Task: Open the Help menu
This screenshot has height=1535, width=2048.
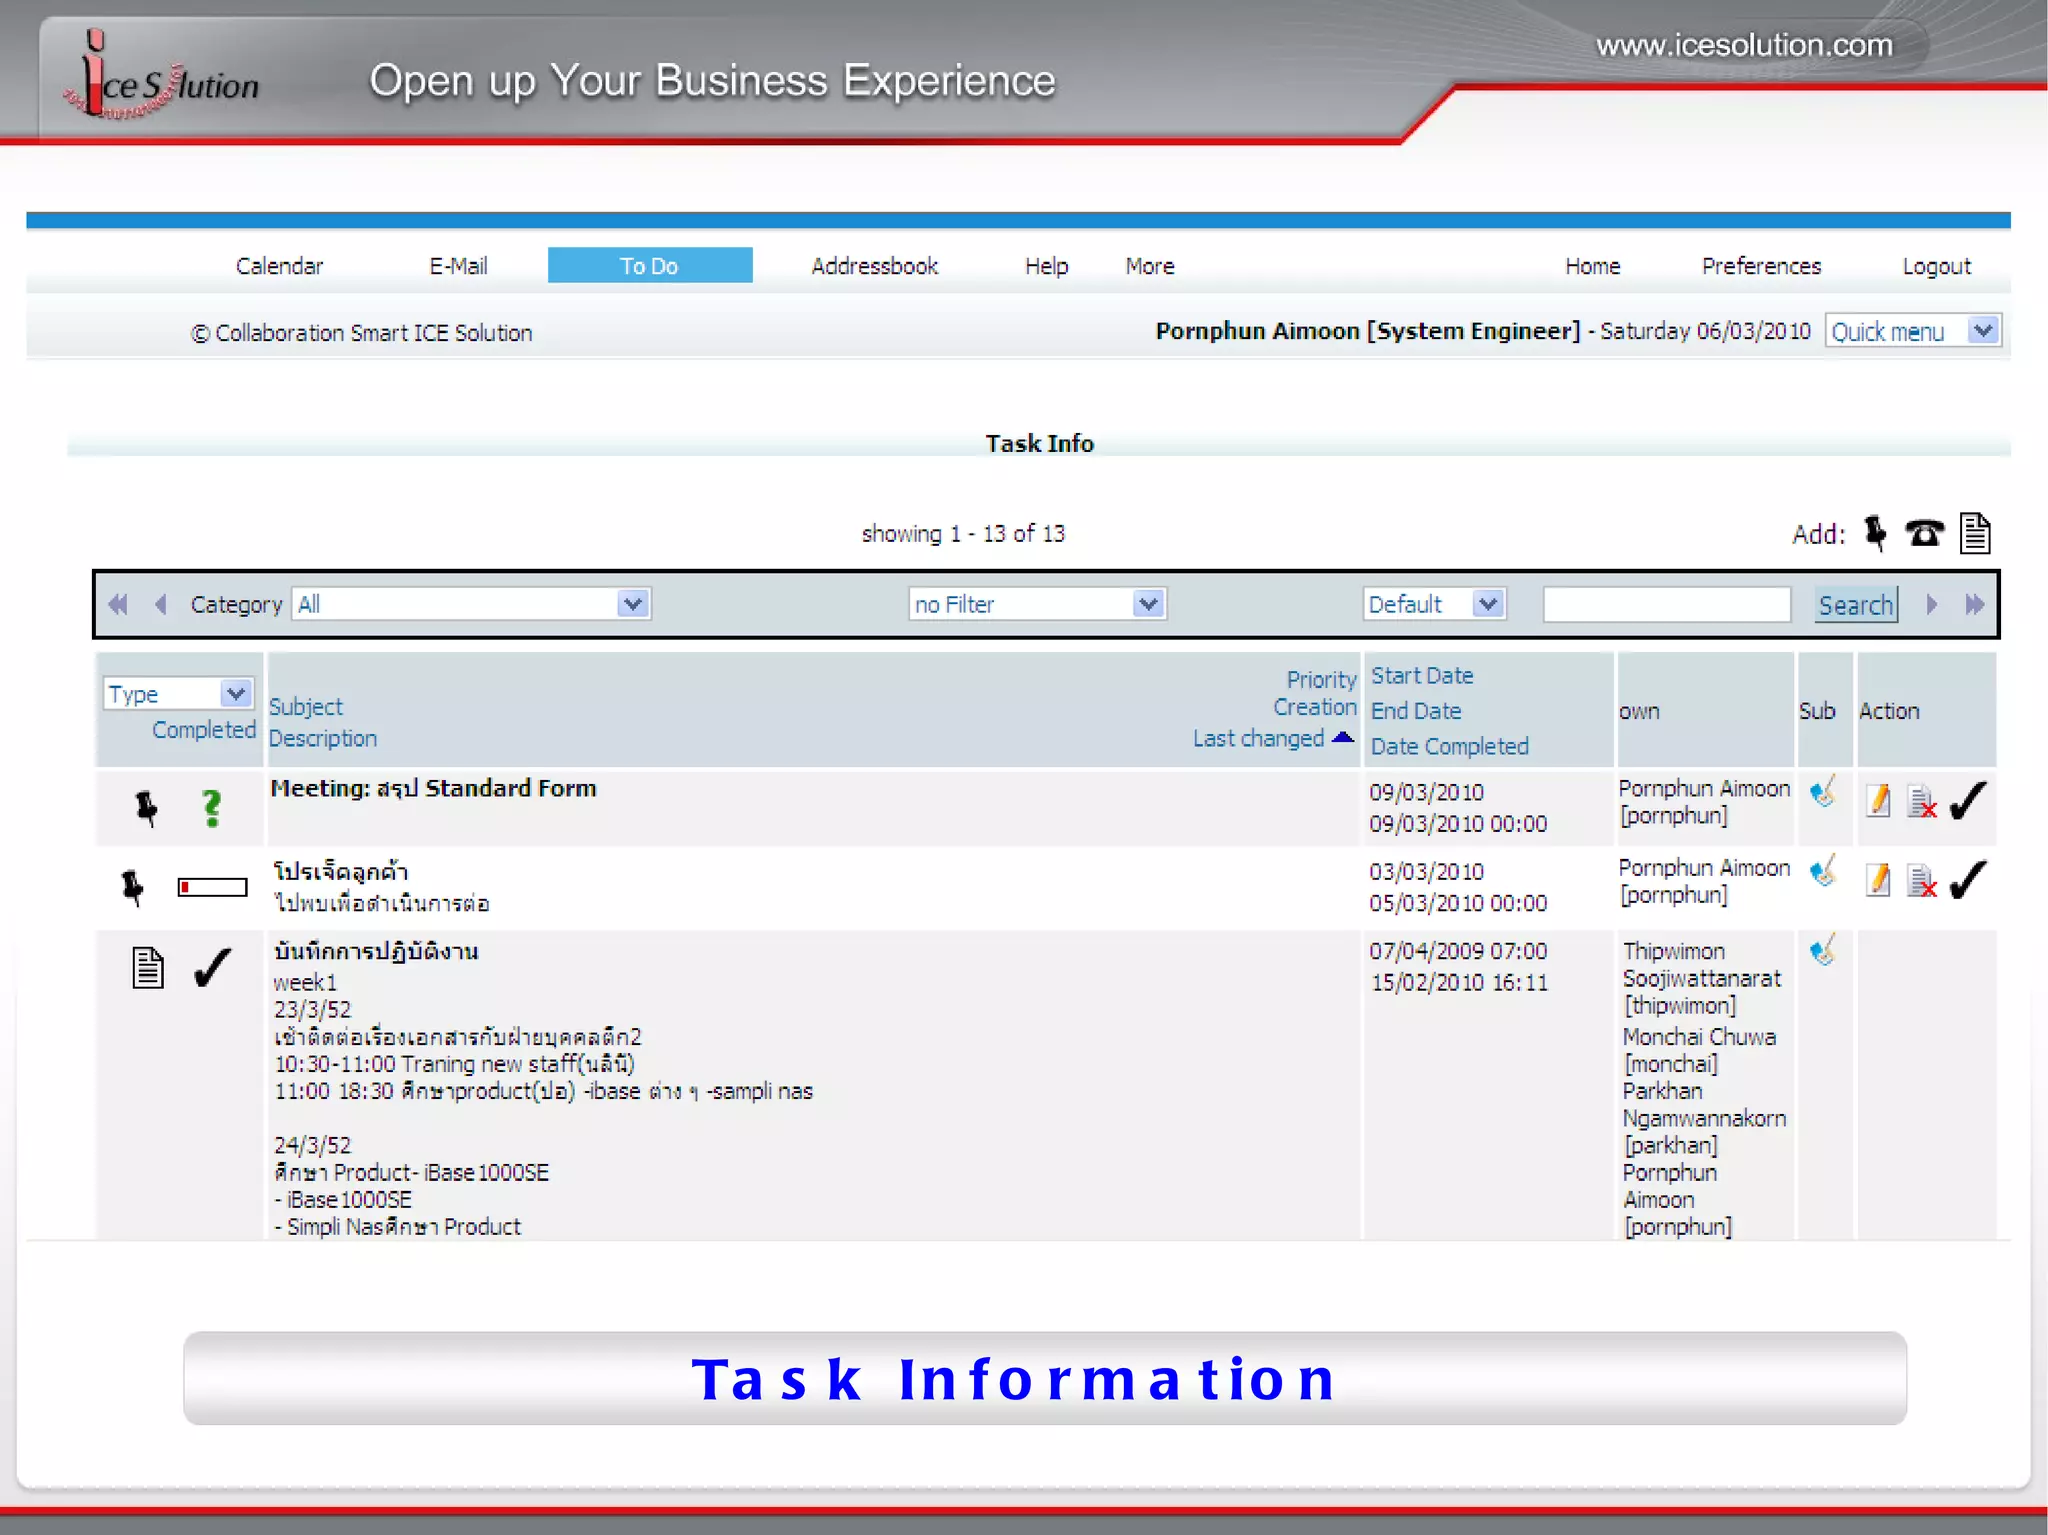Action: (x=1046, y=266)
